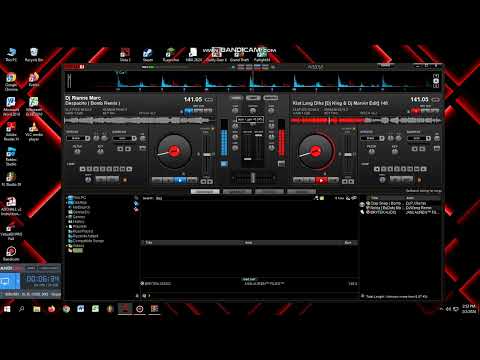Open Steam desktop shortcut
This screenshot has width=480, height=360.
pyautogui.click(x=148, y=55)
